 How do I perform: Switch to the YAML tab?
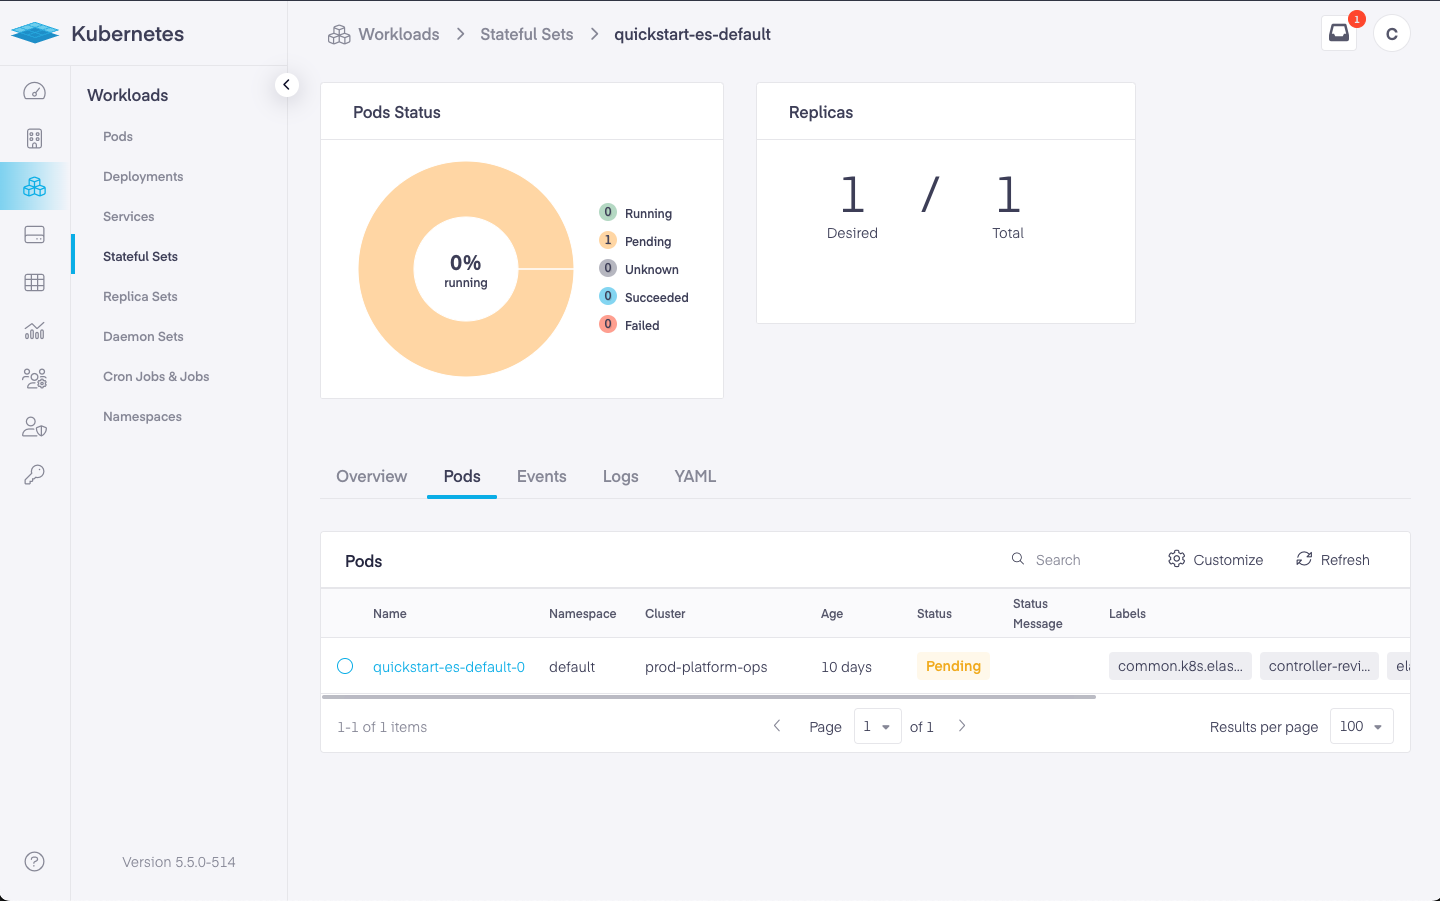[695, 476]
